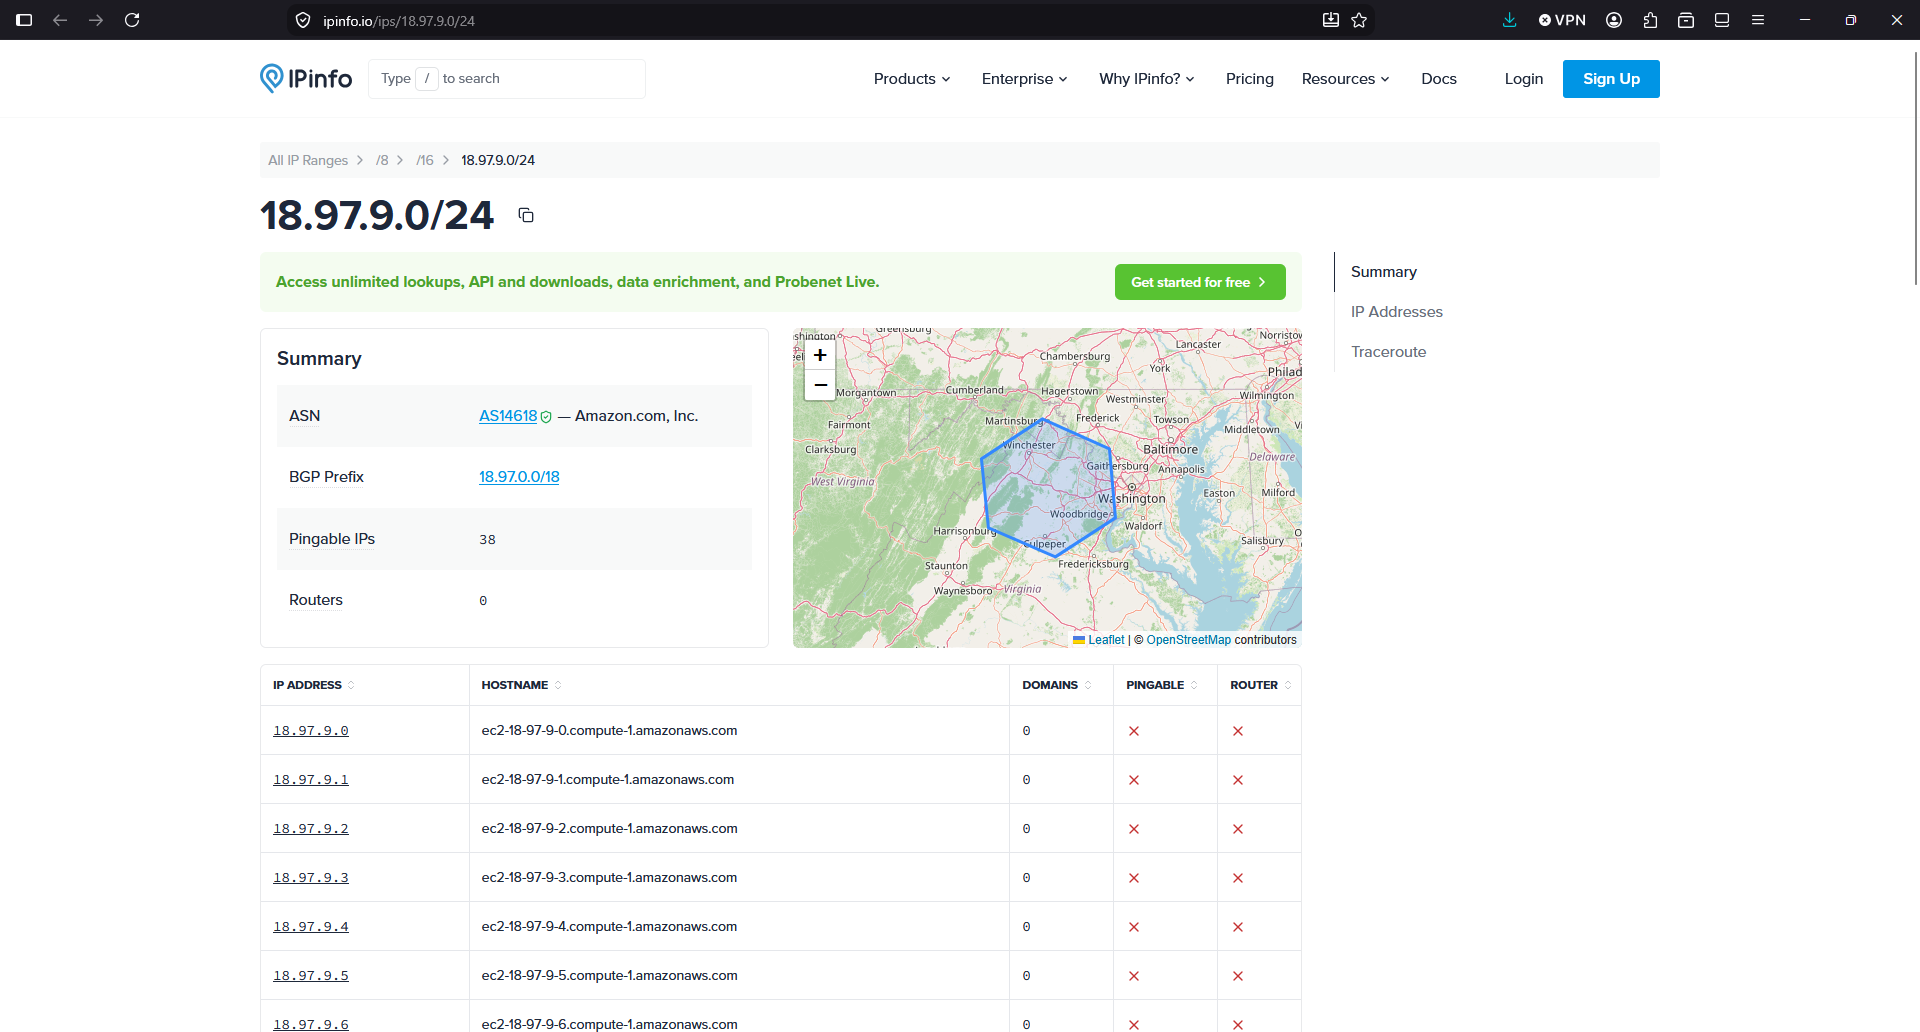The image size is (1920, 1032).
Task: Click the Pingable IPs label
Action: [x=332, y=539]
